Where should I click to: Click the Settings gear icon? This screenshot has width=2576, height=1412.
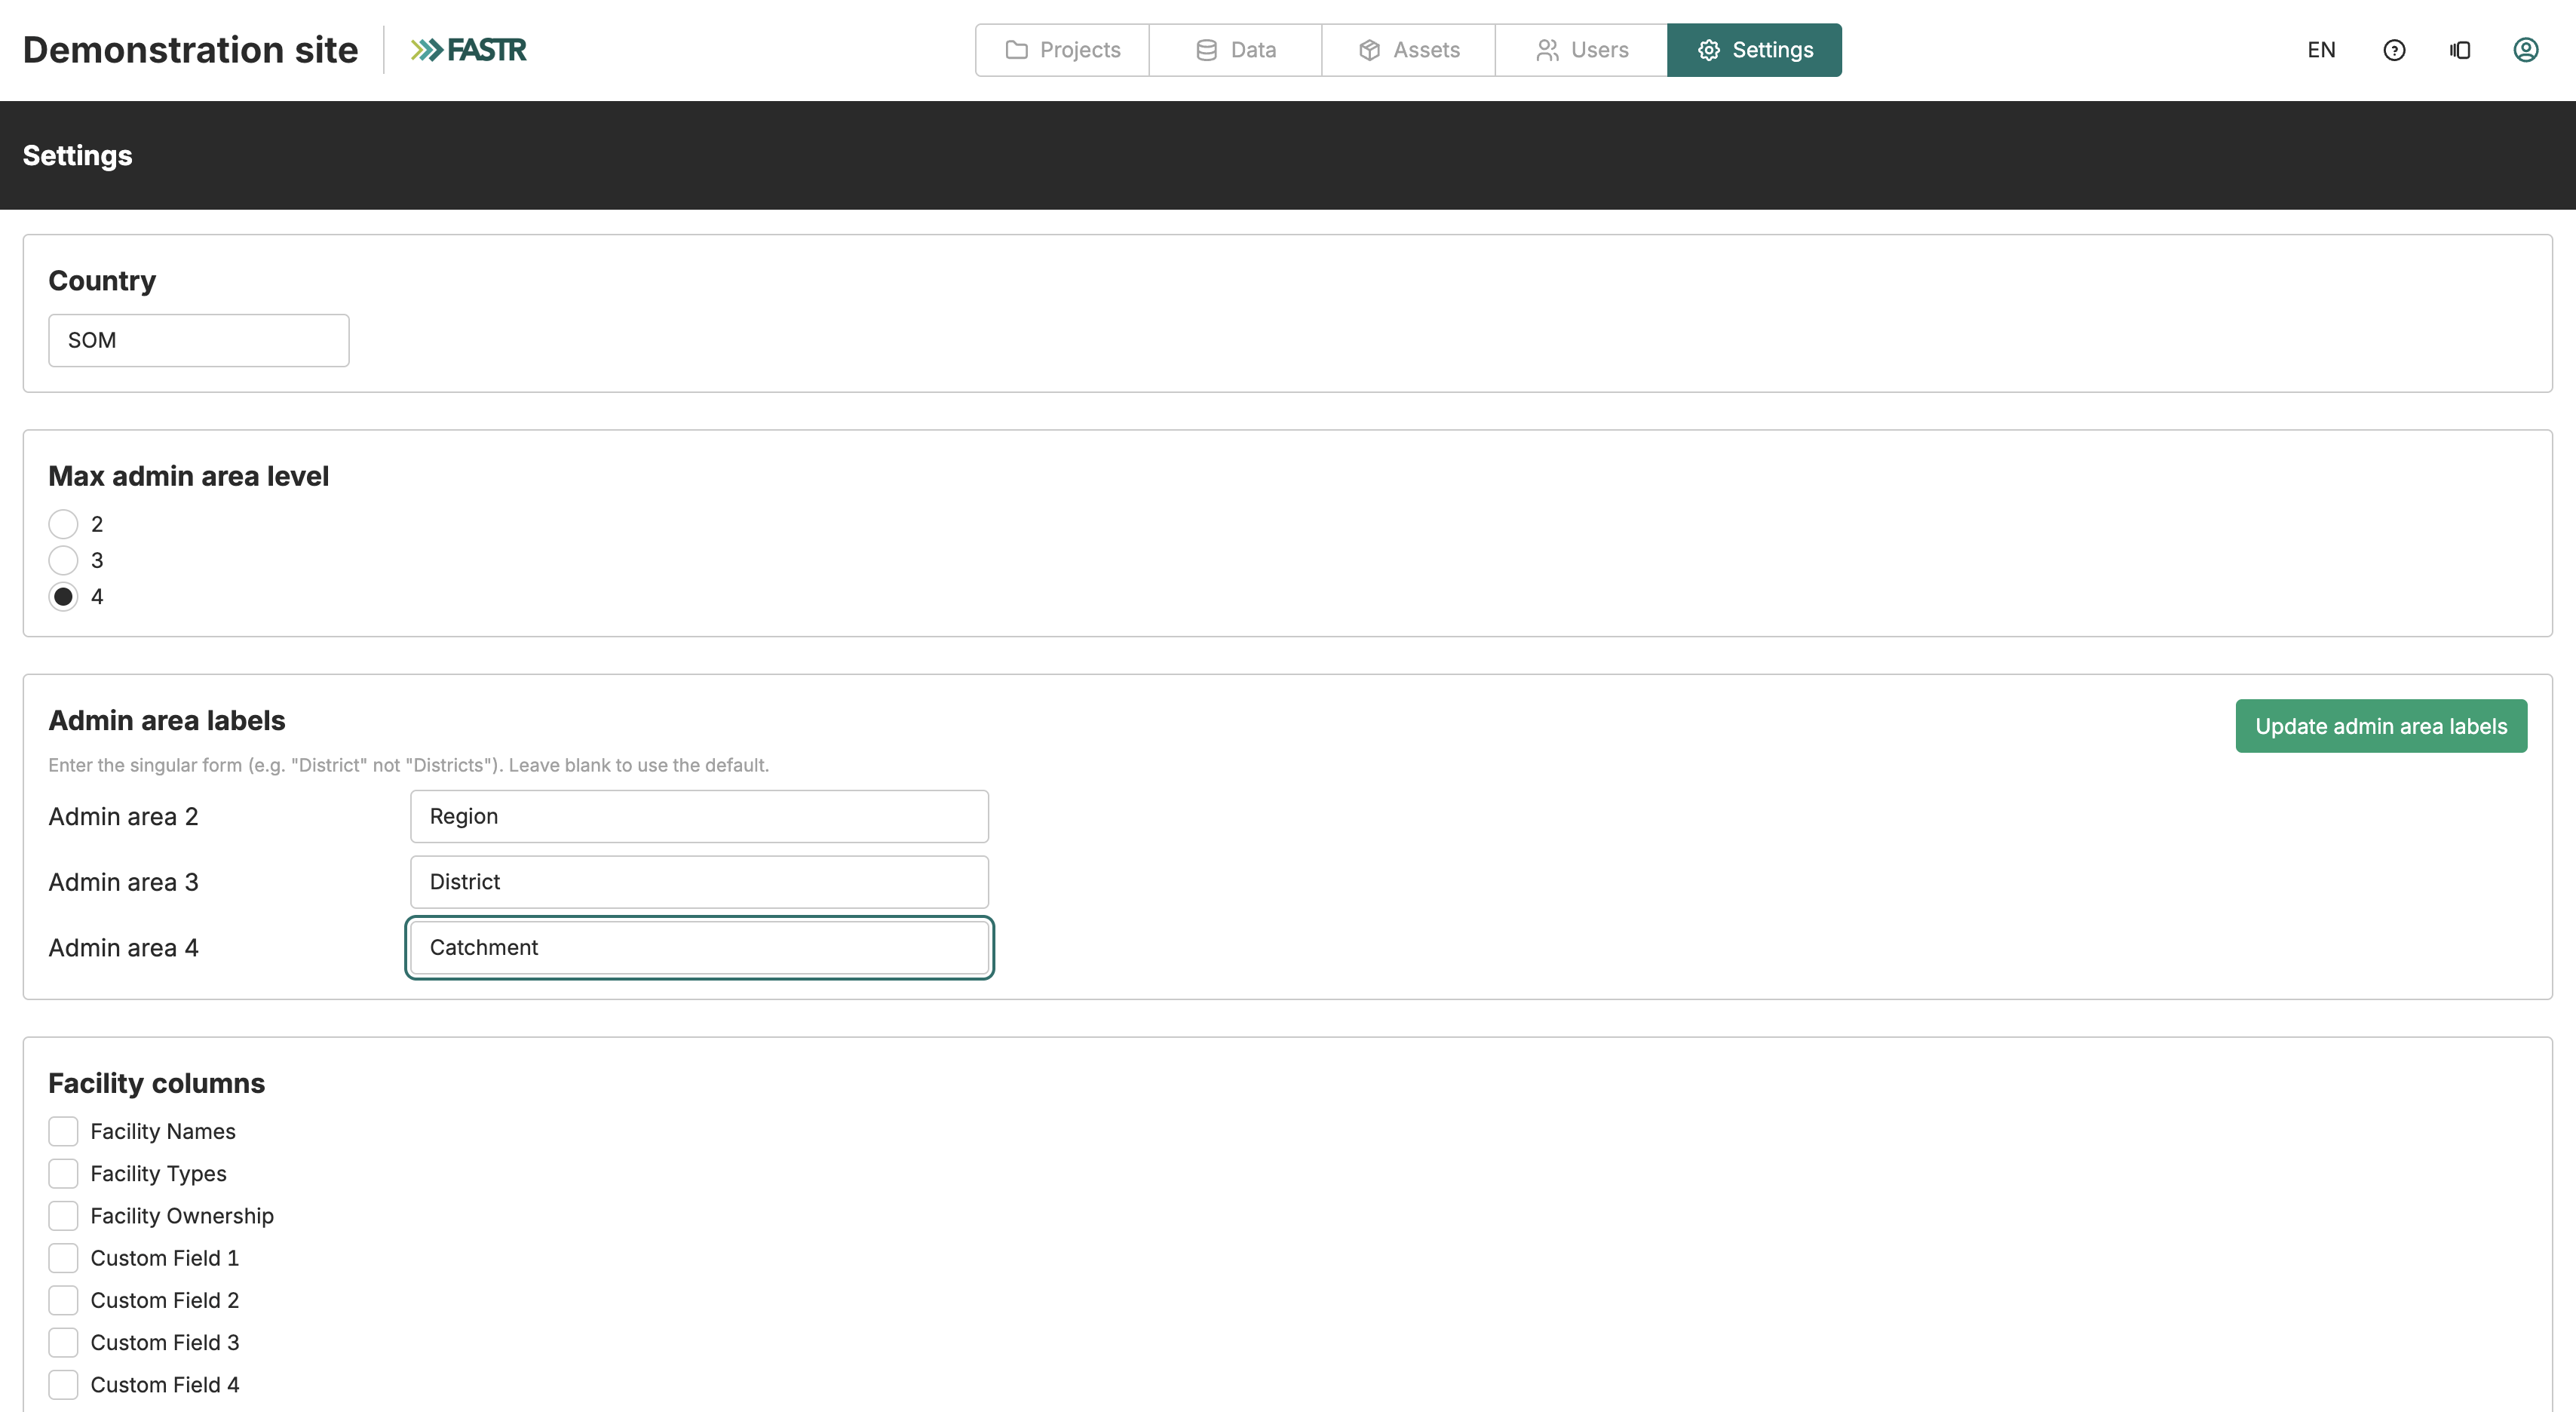(x=1709, y=50)
